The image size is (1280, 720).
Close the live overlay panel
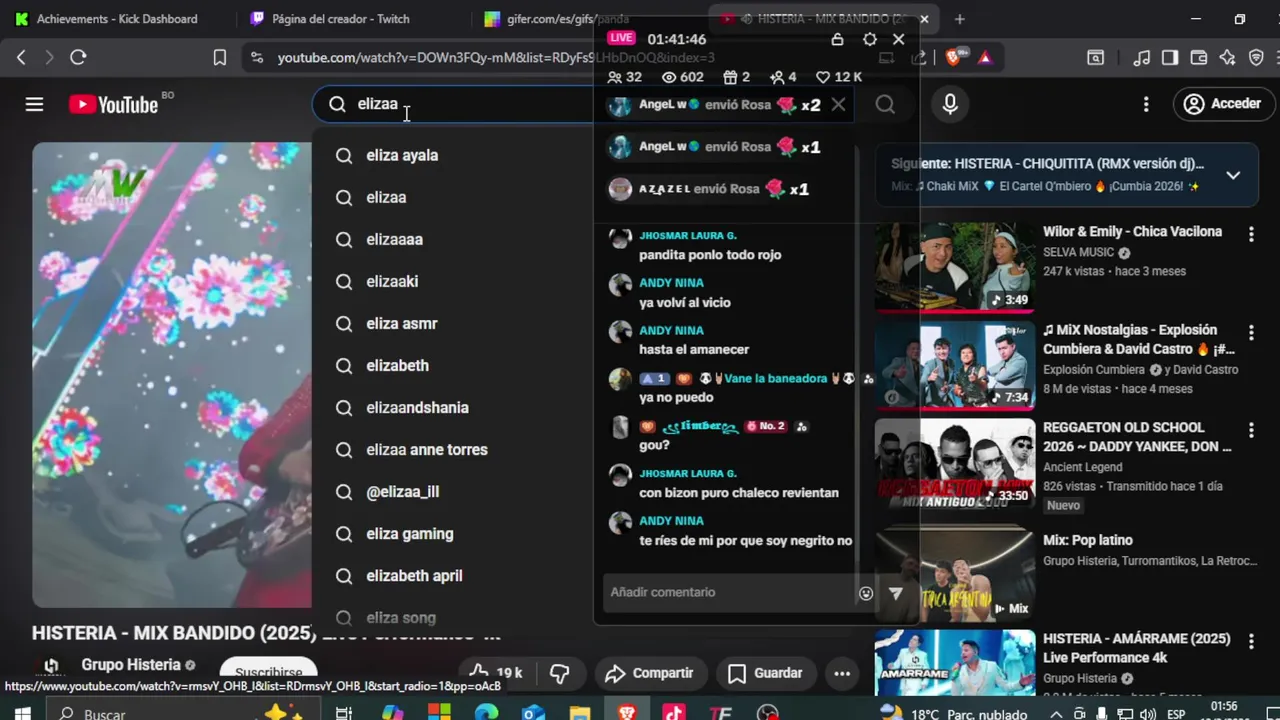[x=898, y=39]
